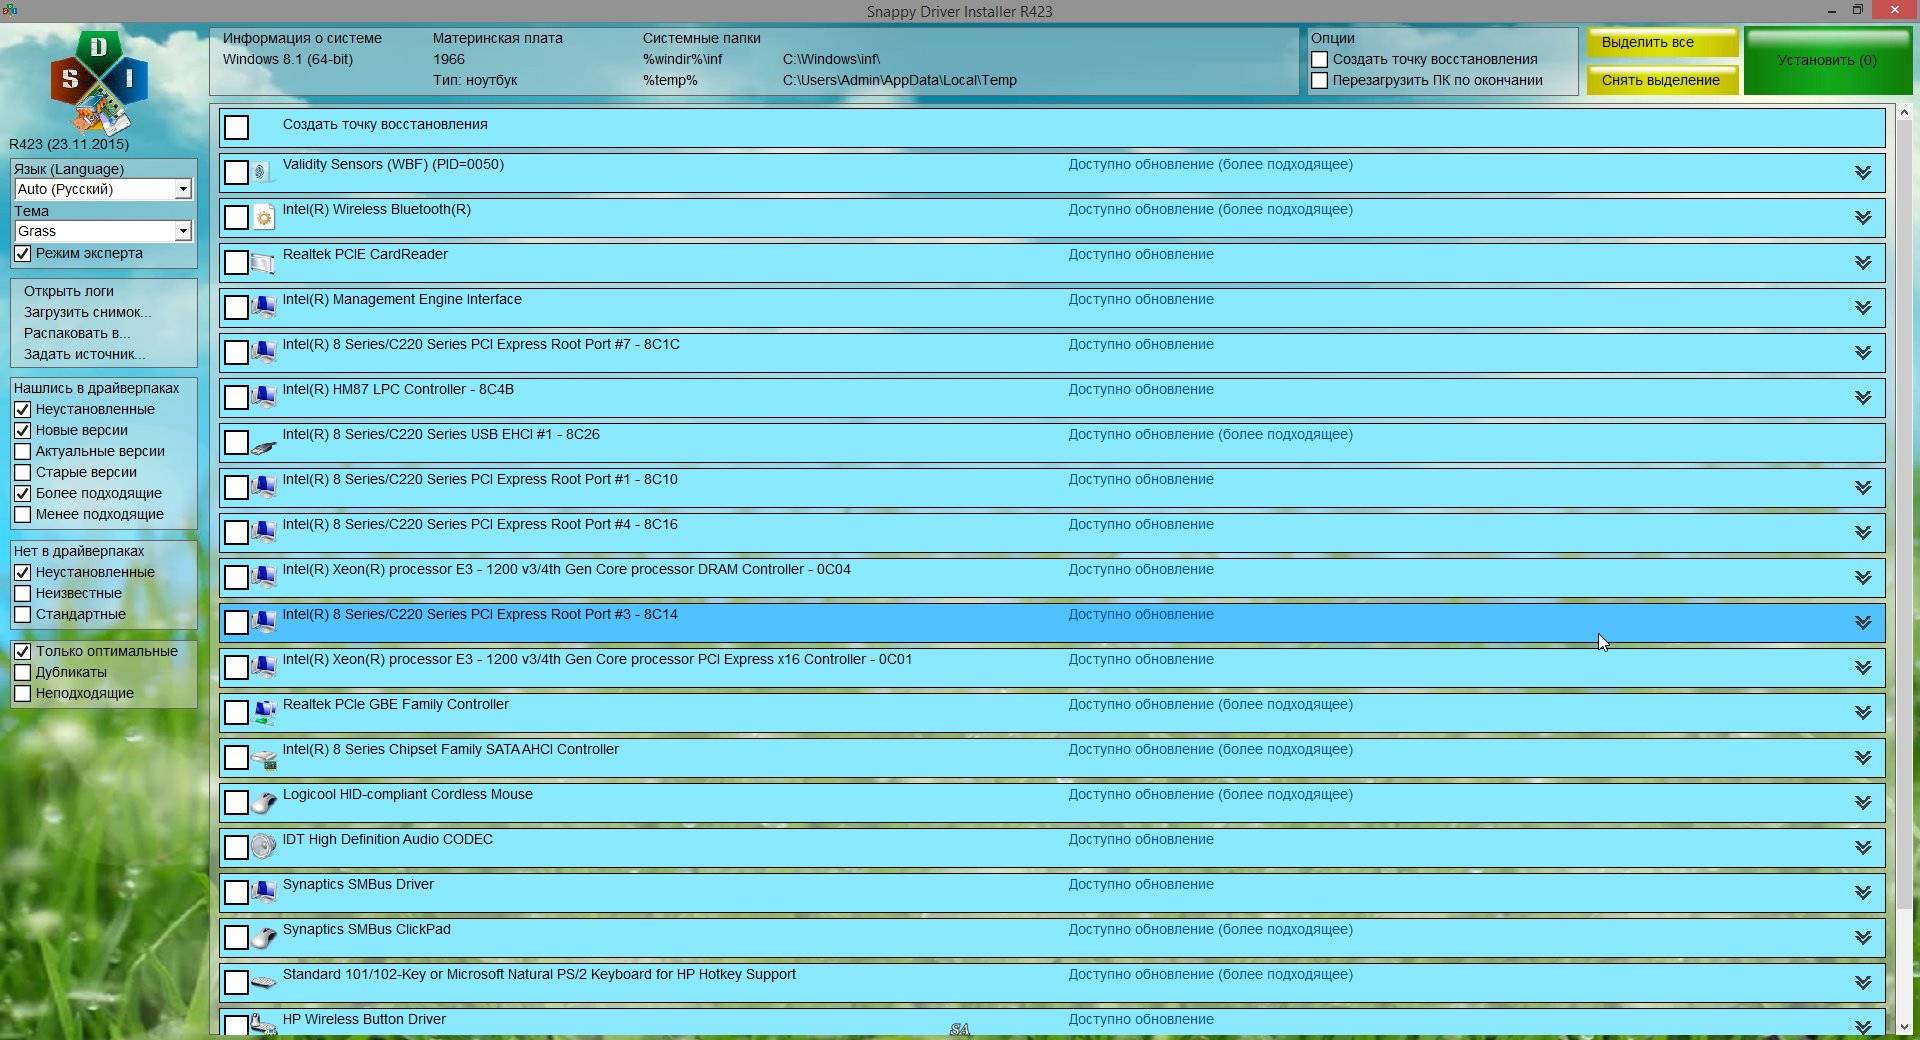Expand the Synaptics SMBus ClickPad row
This screenshot has height=1040, width=1920.
(x=1862, y=937)
